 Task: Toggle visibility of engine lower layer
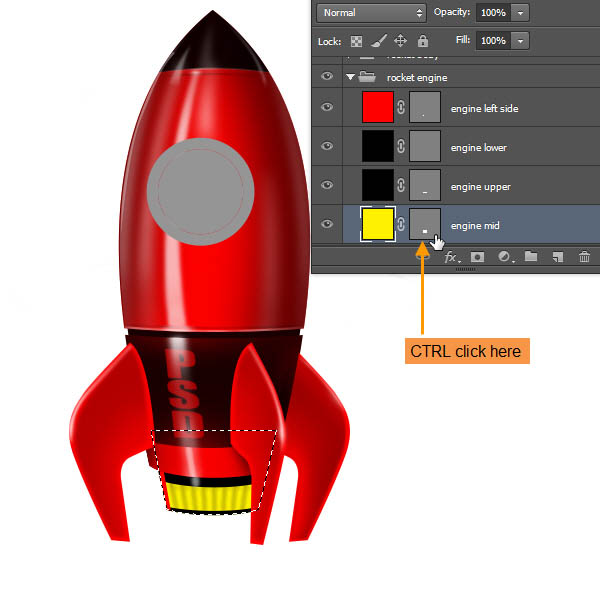coord(326,147)
